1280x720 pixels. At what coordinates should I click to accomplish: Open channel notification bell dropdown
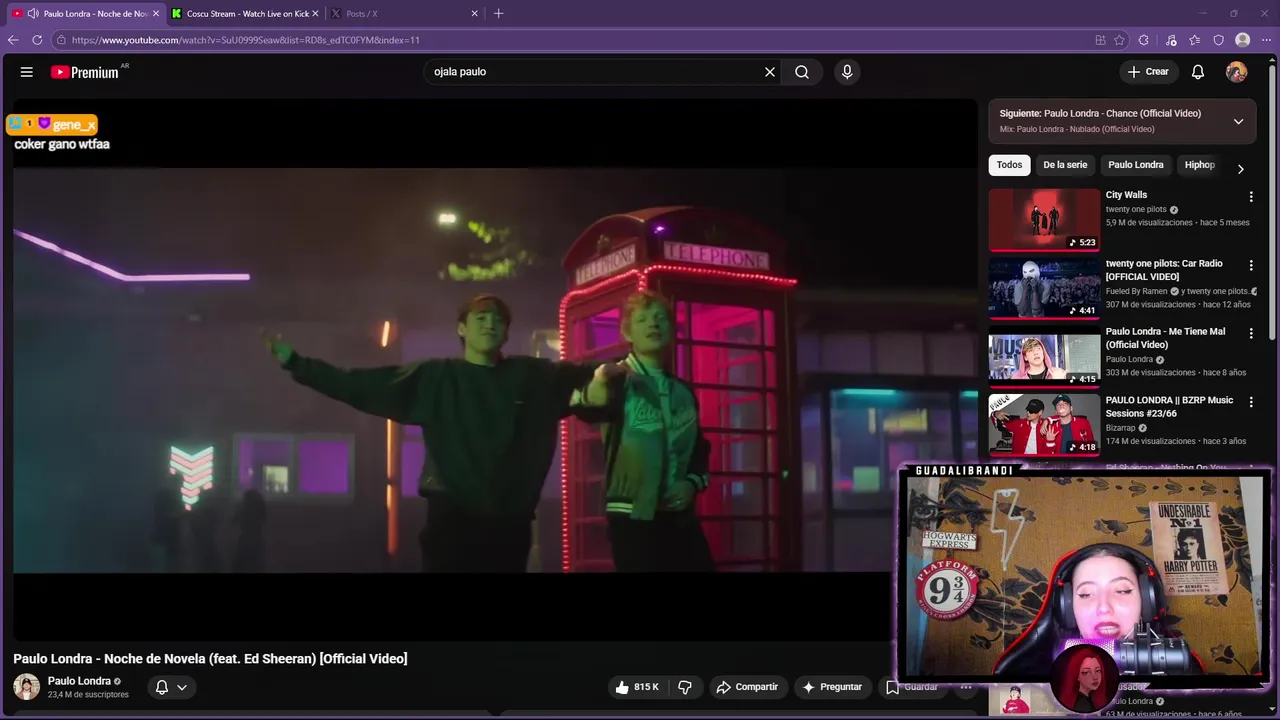(x=171, y=687)
